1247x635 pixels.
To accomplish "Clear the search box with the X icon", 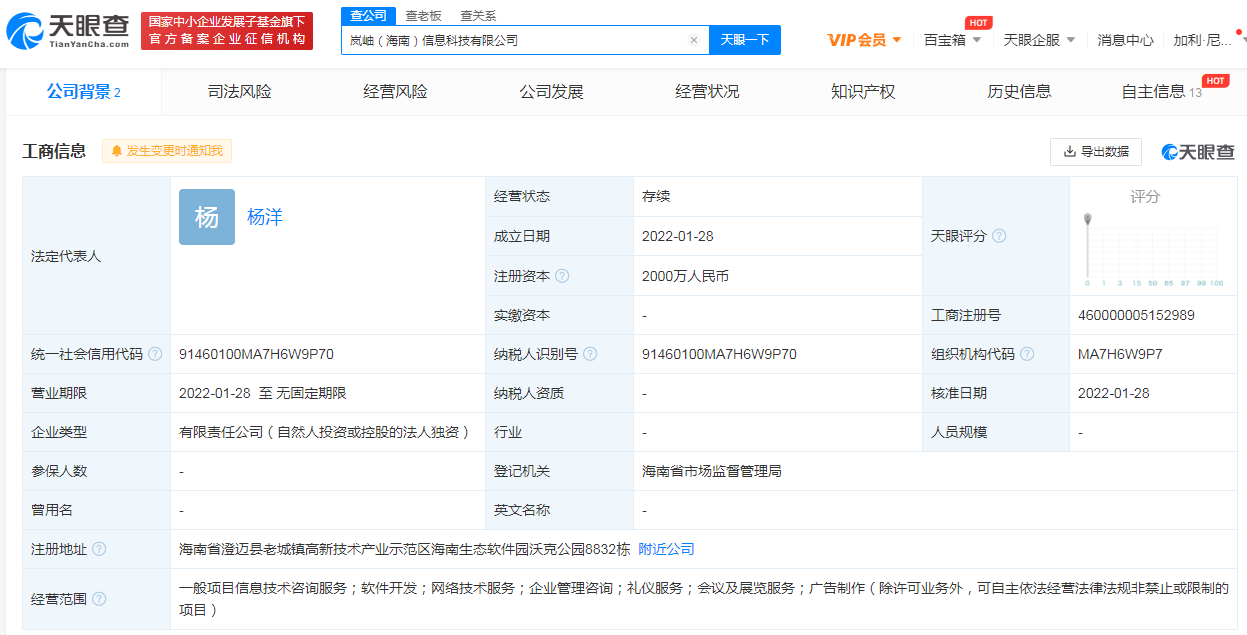I will click(x=694, y=40).
